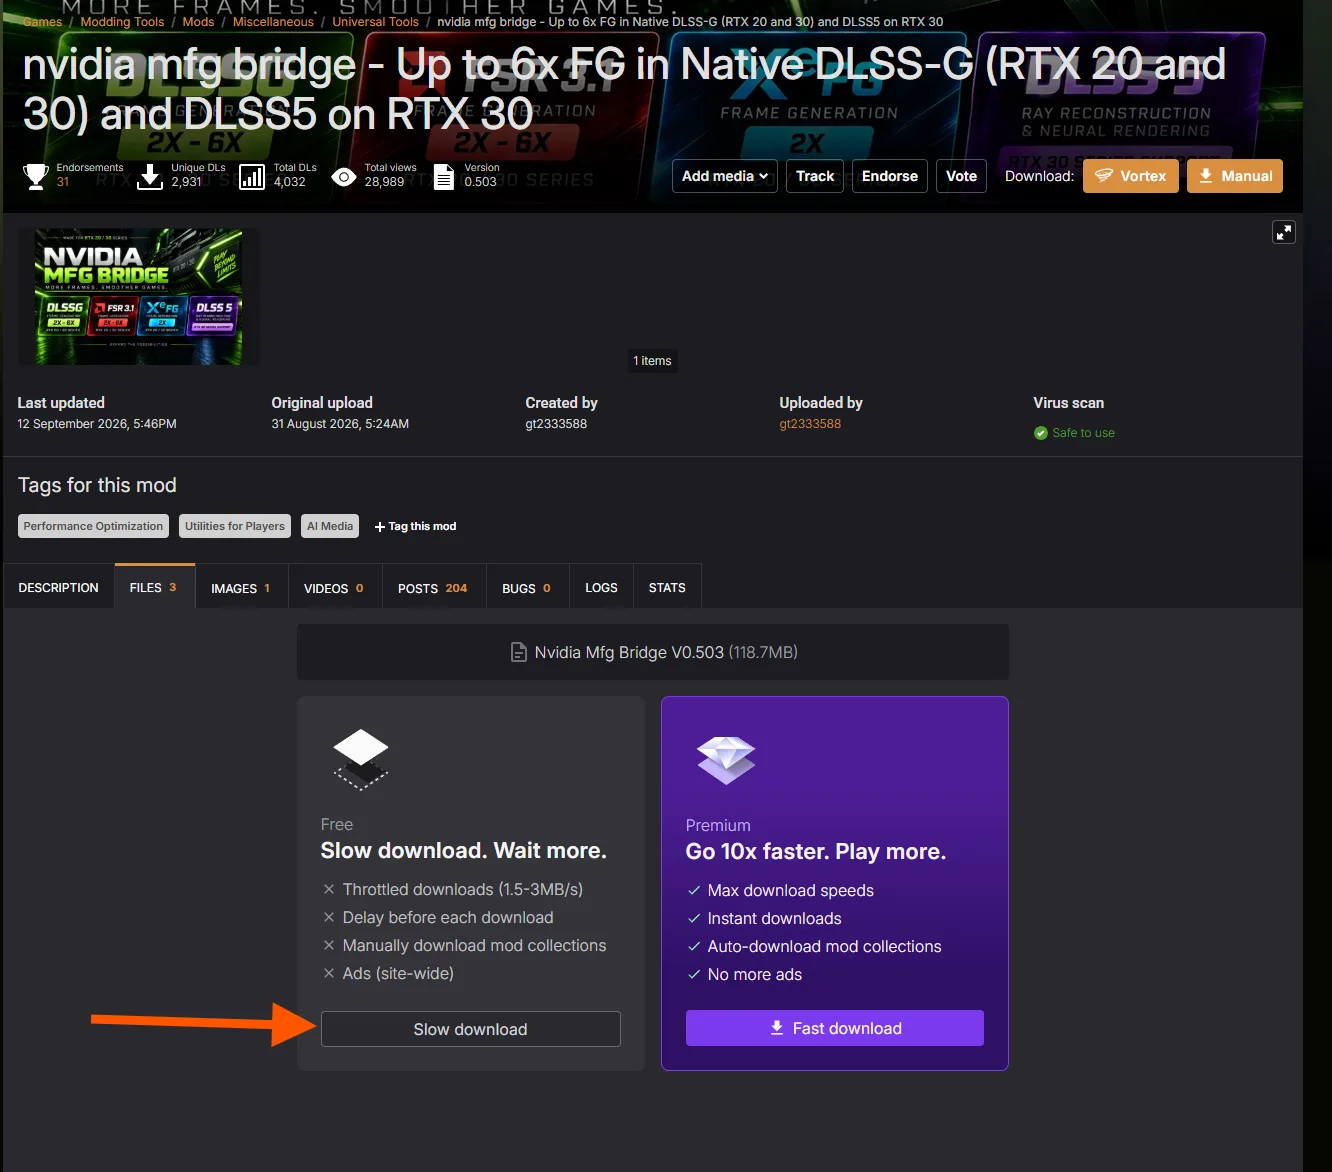
Task: Select the purple Fast download button
Action: [835, 1028]
